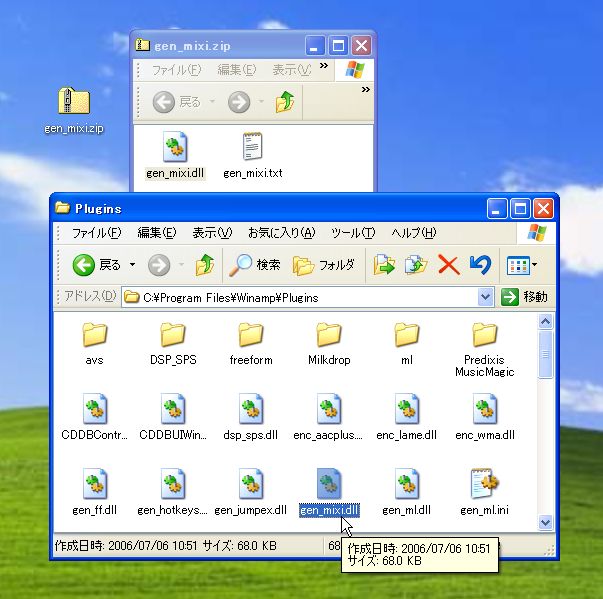The width and height of the screenshot is (603, 599).
Task: Click Move To folder toolbar icon
Action: click(384, 265)
